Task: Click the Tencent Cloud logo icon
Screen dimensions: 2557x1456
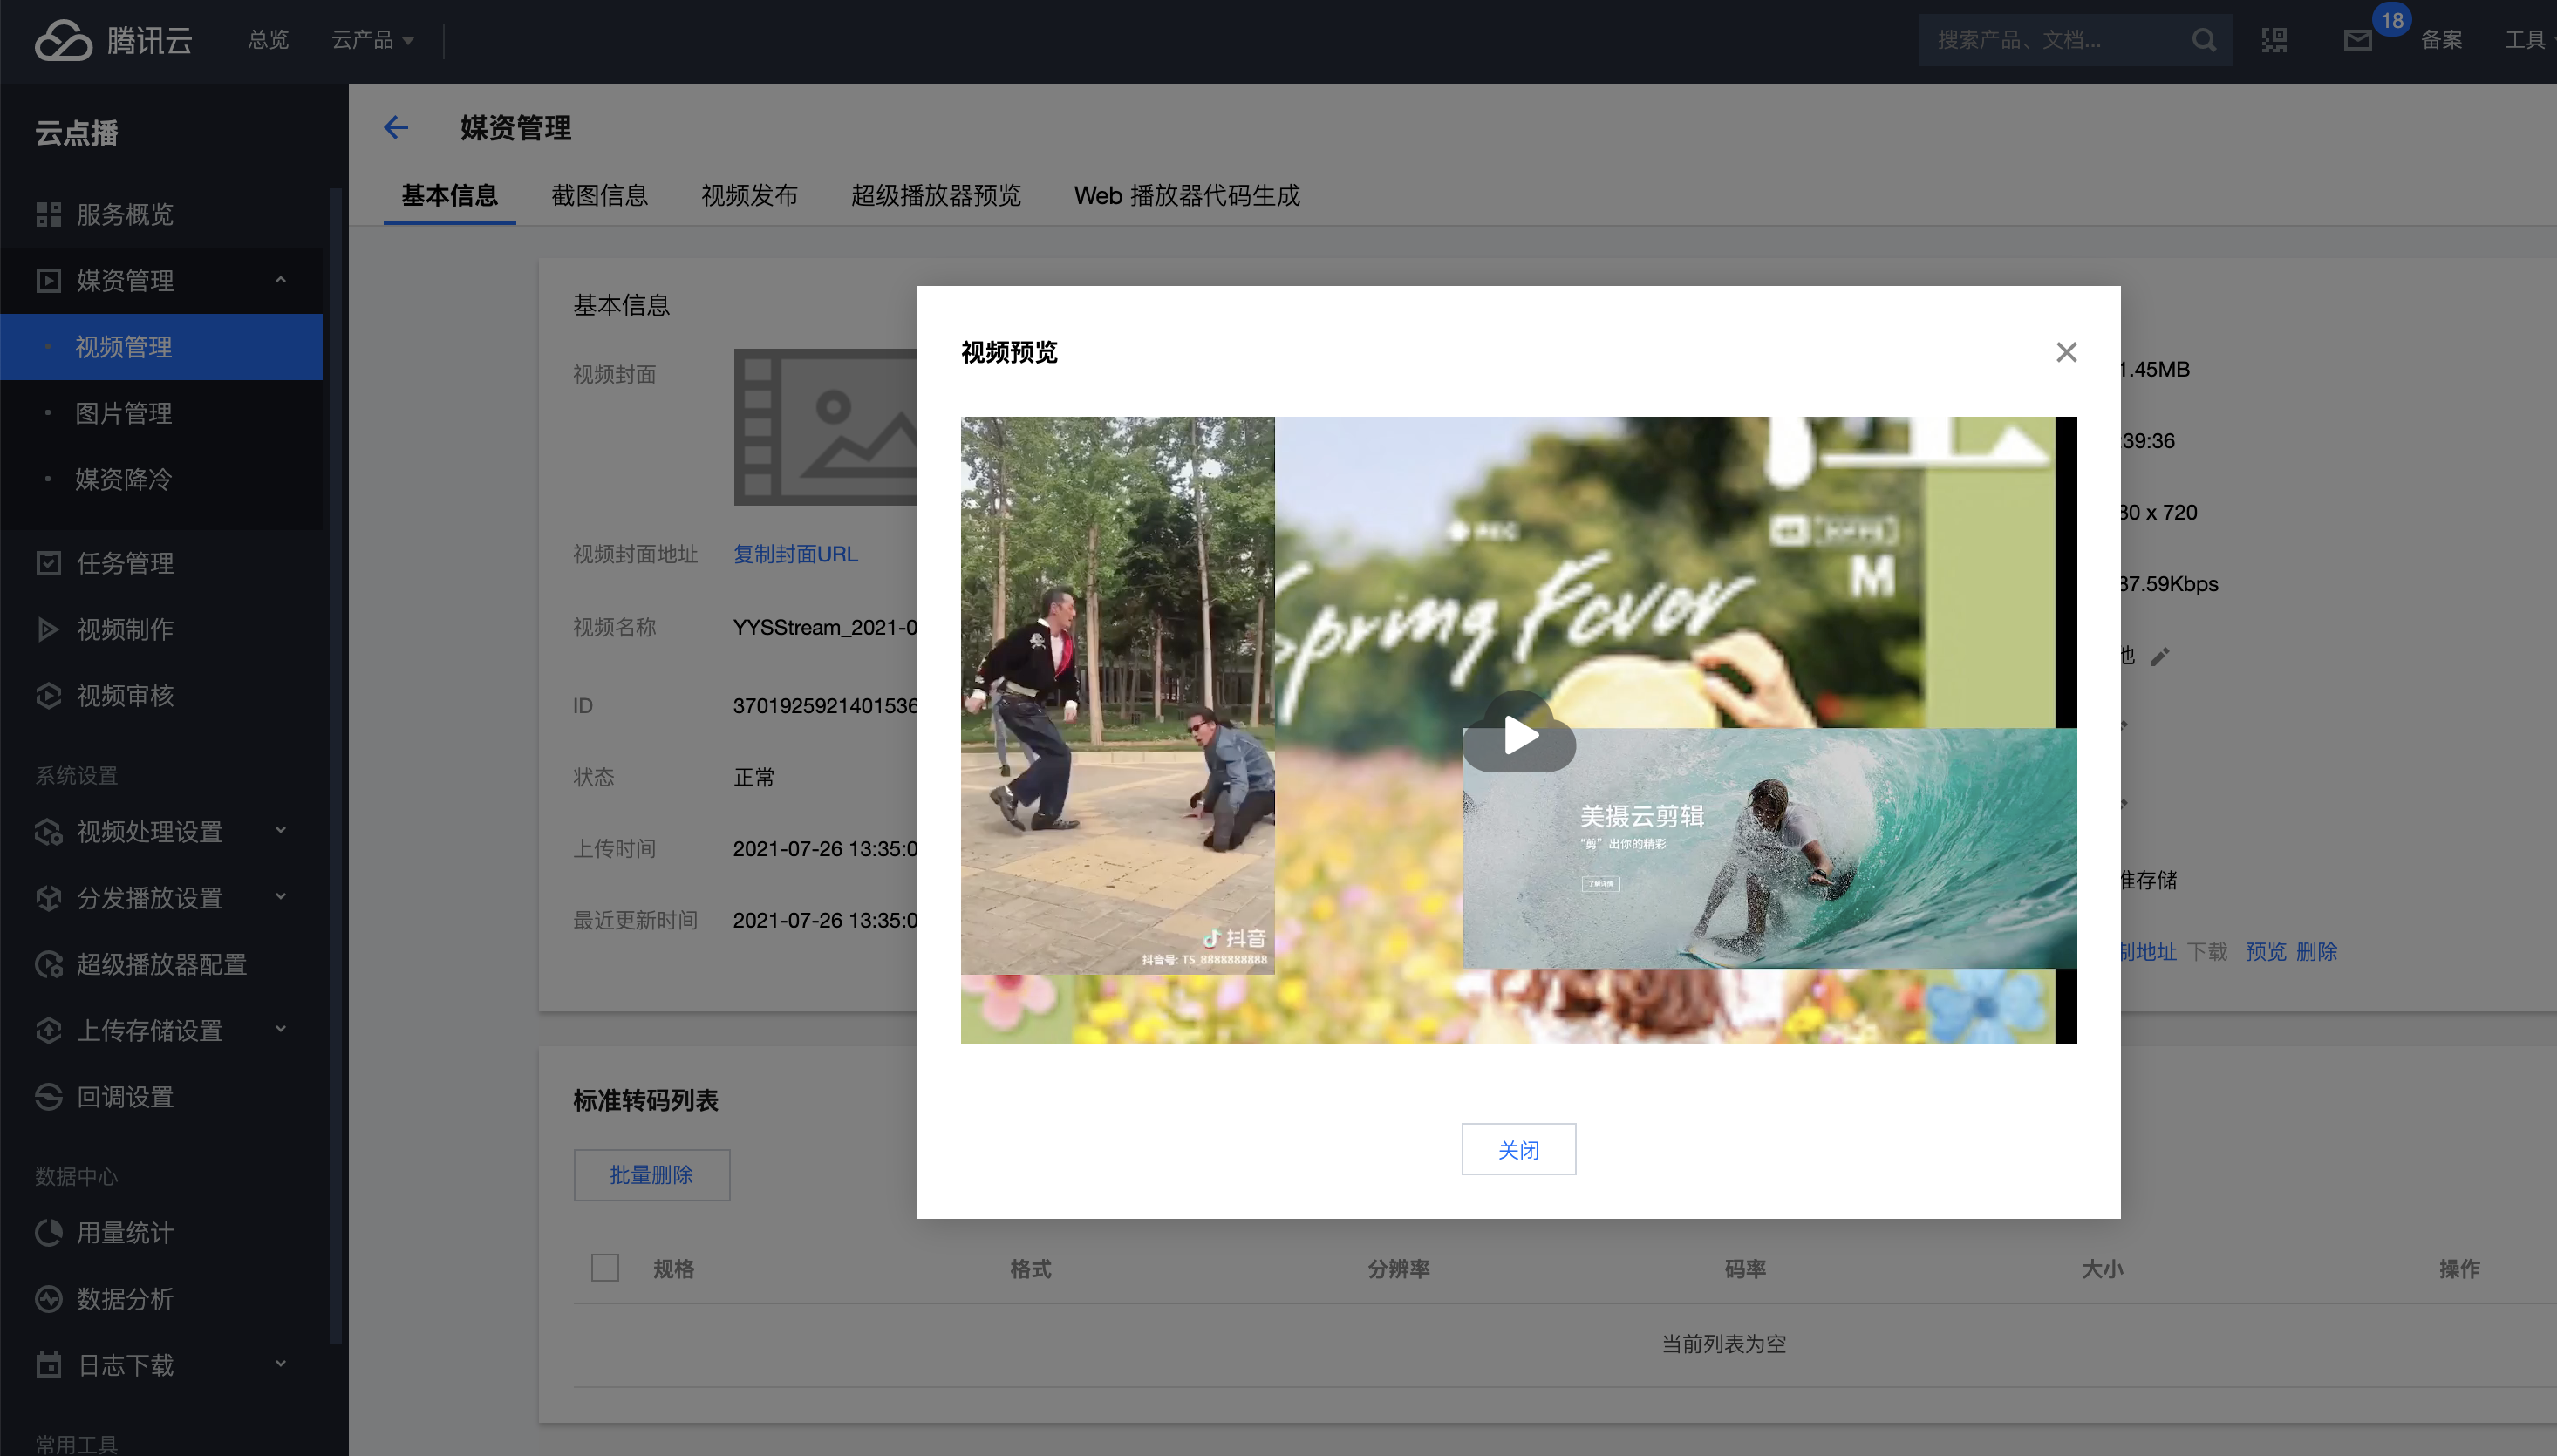Action: [63, 40]
